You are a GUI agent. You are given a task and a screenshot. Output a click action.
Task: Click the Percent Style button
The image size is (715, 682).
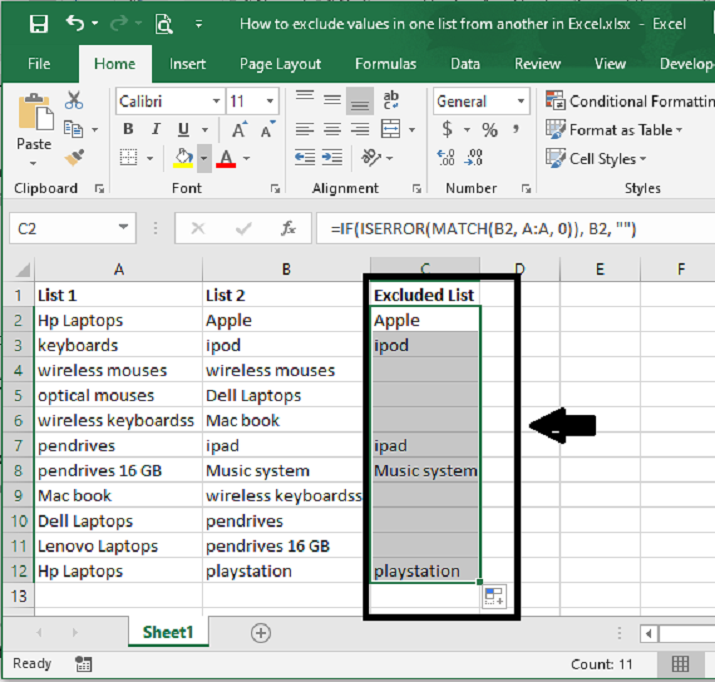click(x=489, y=130)
